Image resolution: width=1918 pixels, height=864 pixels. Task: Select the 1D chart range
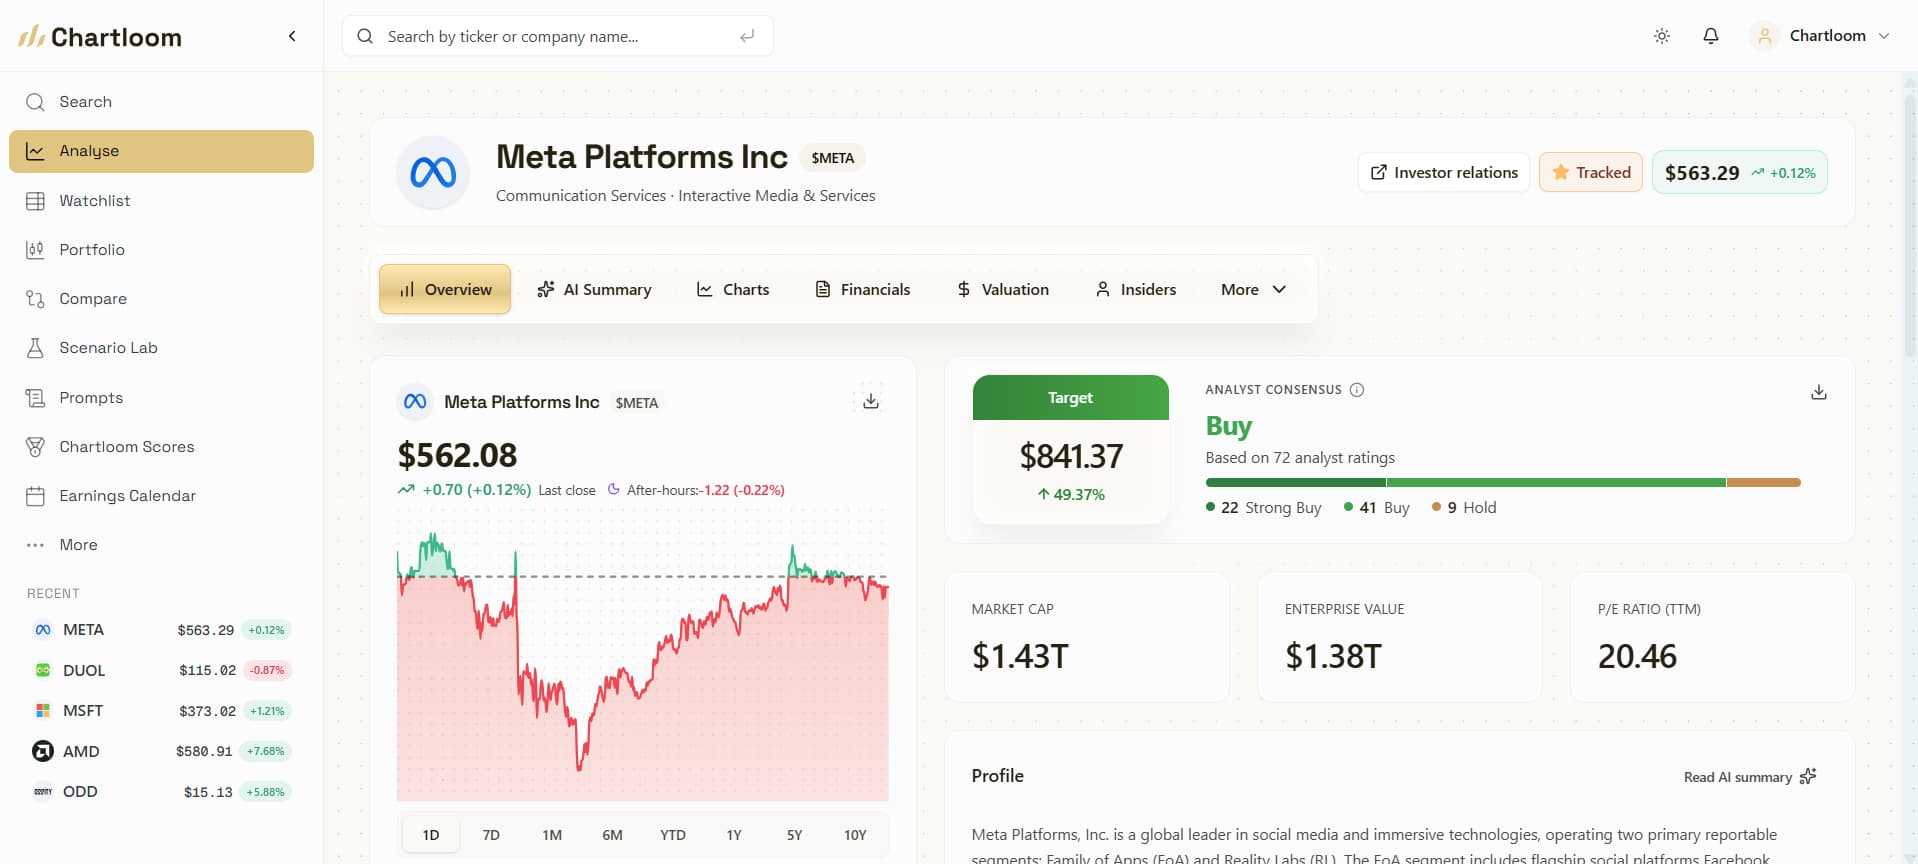431,835
